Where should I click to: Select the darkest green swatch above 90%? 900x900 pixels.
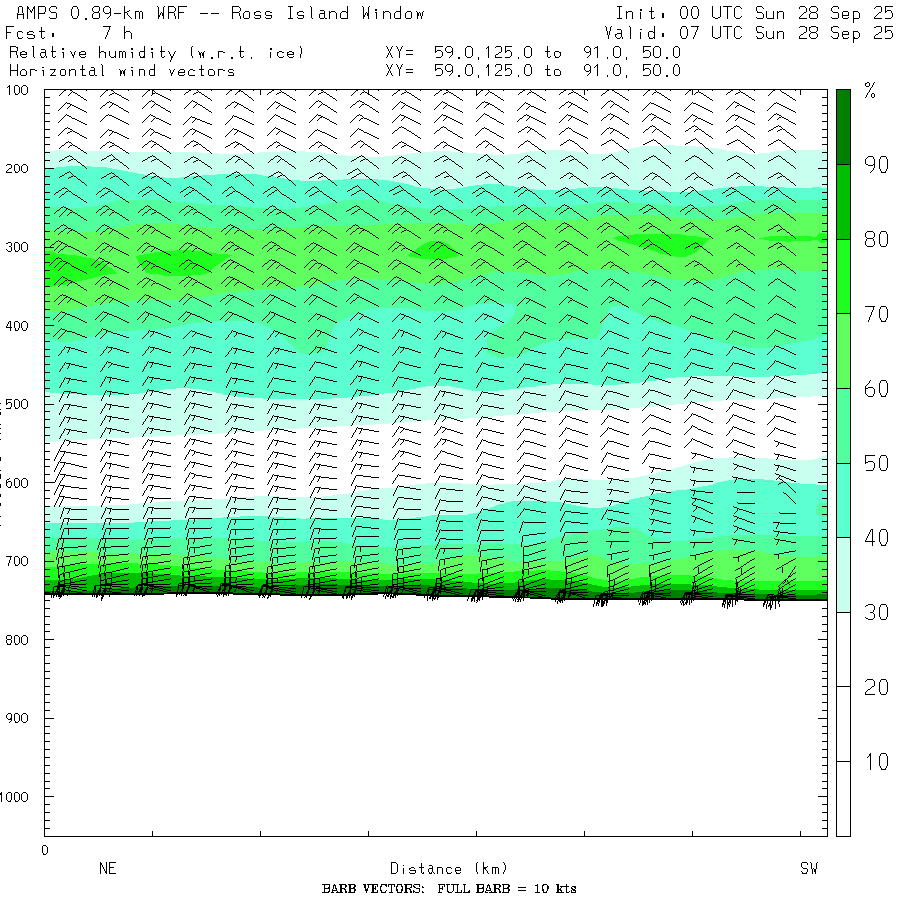tap(843, 127)
